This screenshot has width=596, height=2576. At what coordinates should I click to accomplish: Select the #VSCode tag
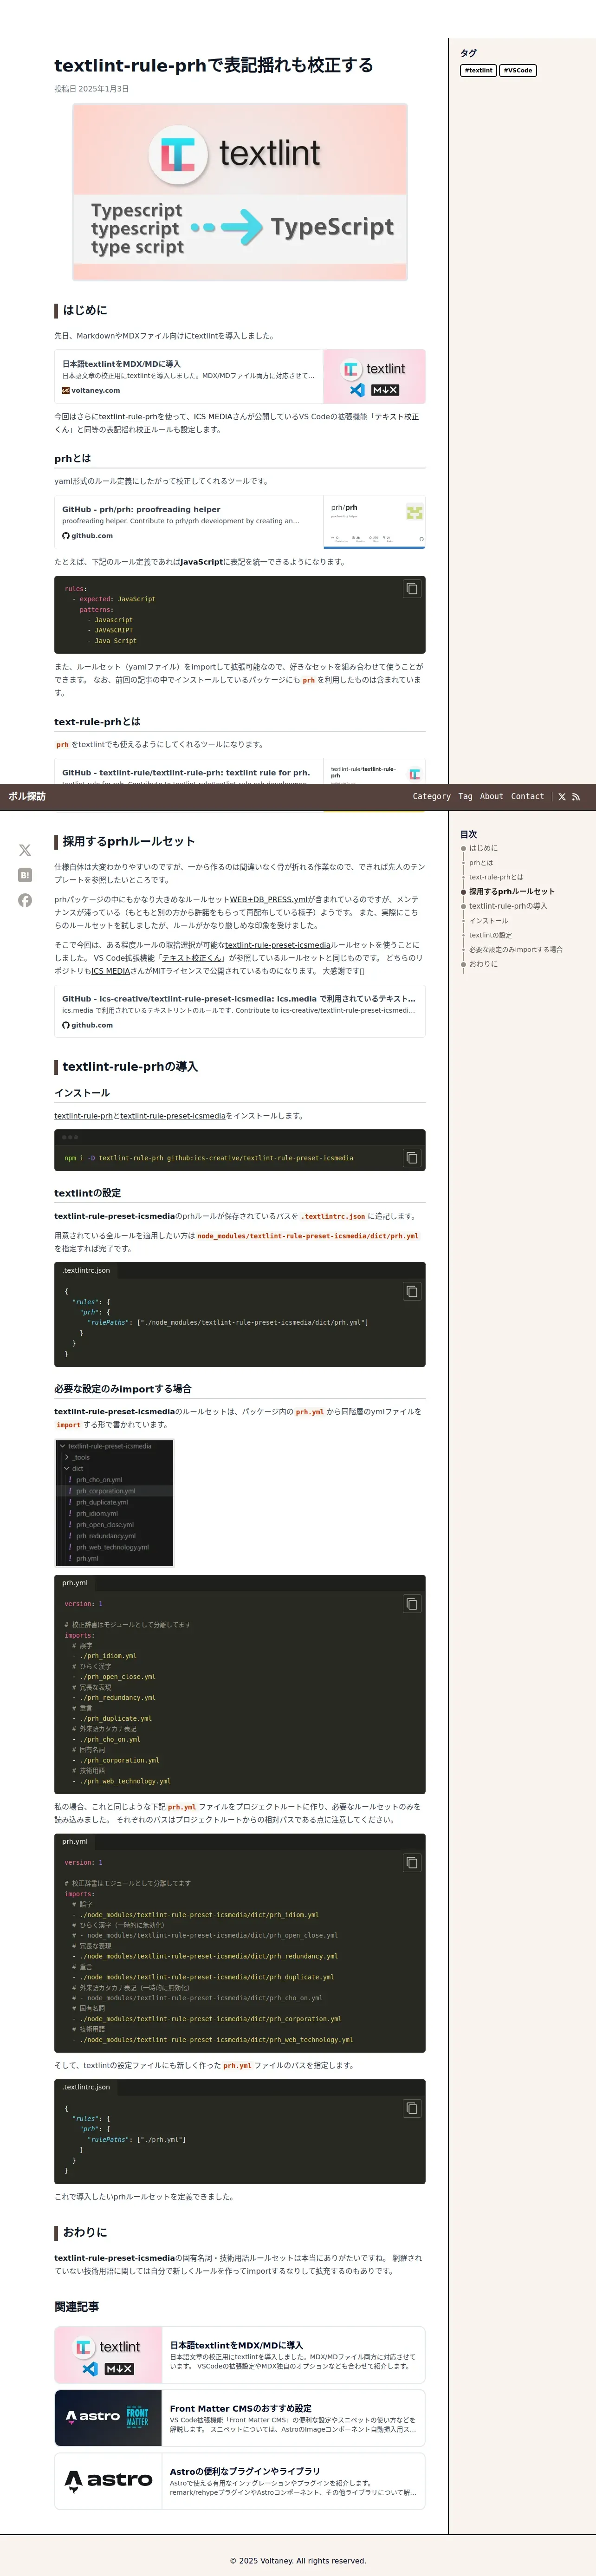(x=518, y=70)
